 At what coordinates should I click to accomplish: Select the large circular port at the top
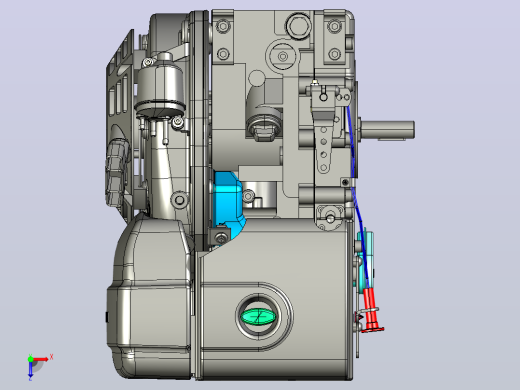pos(298,26)
